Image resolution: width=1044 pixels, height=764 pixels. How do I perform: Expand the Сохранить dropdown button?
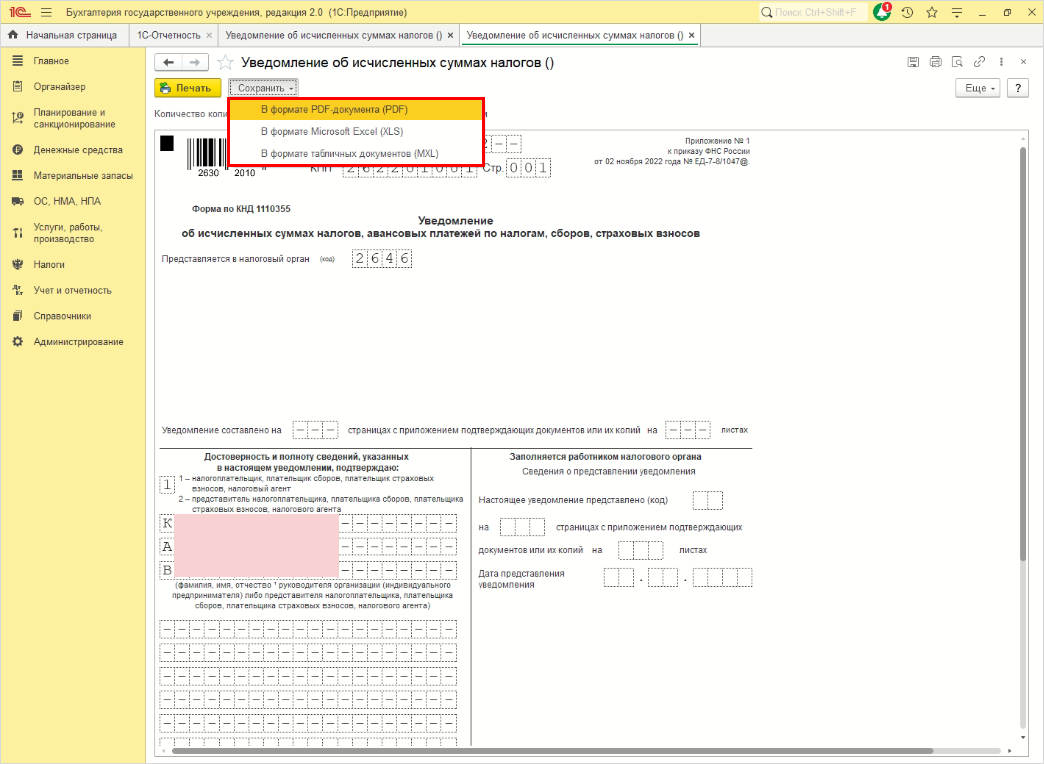pos(264,88)
